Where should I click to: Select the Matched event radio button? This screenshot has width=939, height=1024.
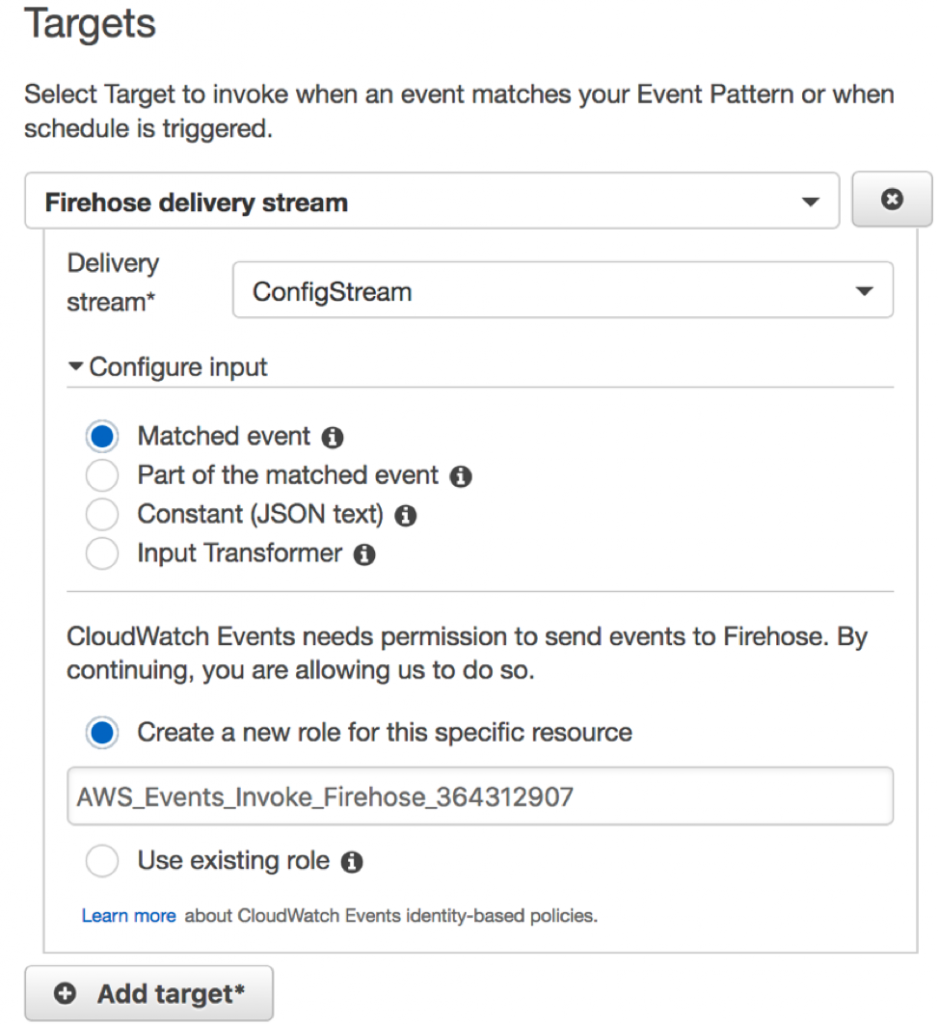[103, 437]
